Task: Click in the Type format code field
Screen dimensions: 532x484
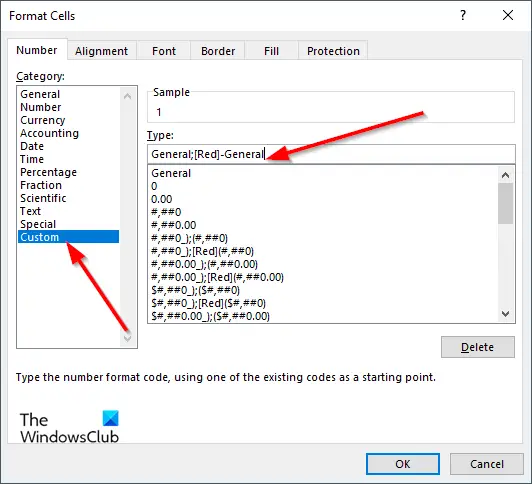Action: point(331,154)
